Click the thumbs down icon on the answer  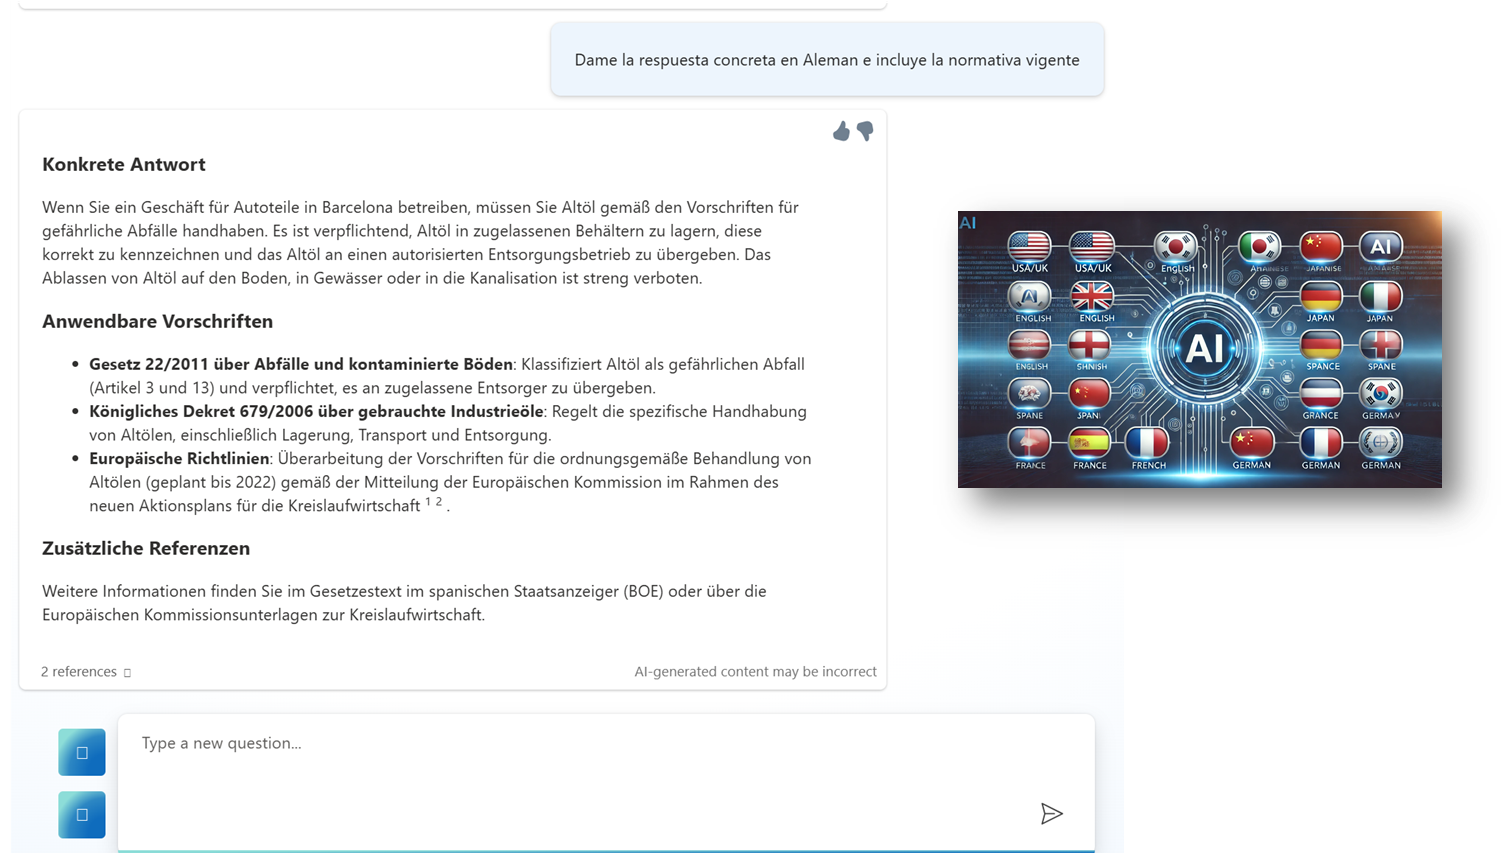(866, 131)
